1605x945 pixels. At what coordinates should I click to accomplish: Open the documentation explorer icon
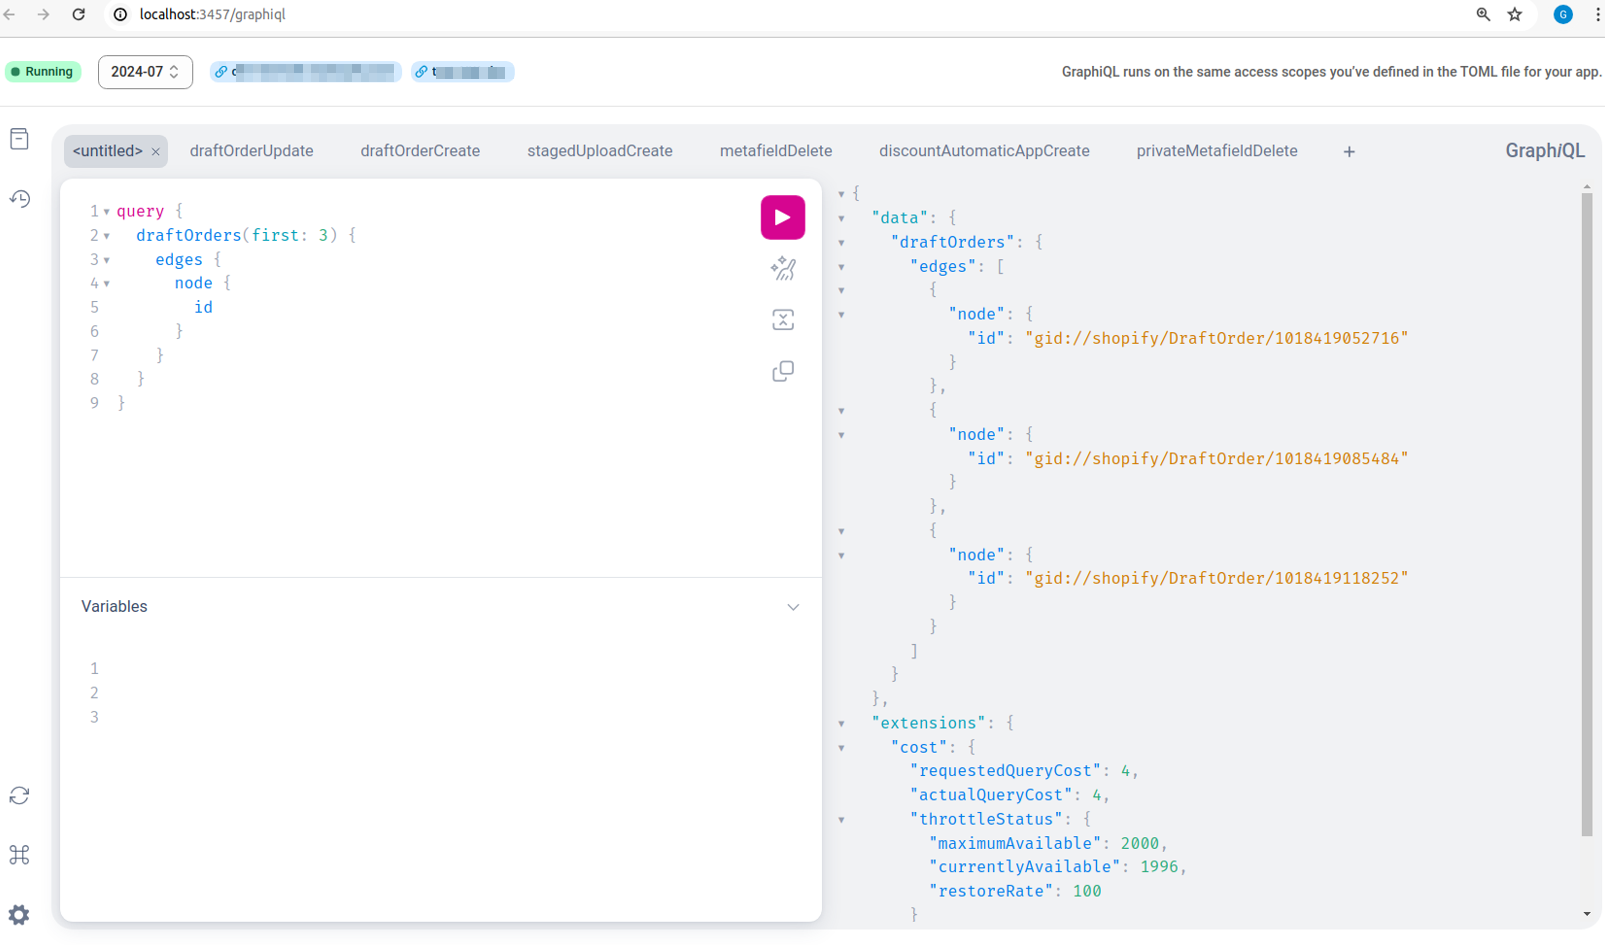pyautogui.click(x=19, y=139)
